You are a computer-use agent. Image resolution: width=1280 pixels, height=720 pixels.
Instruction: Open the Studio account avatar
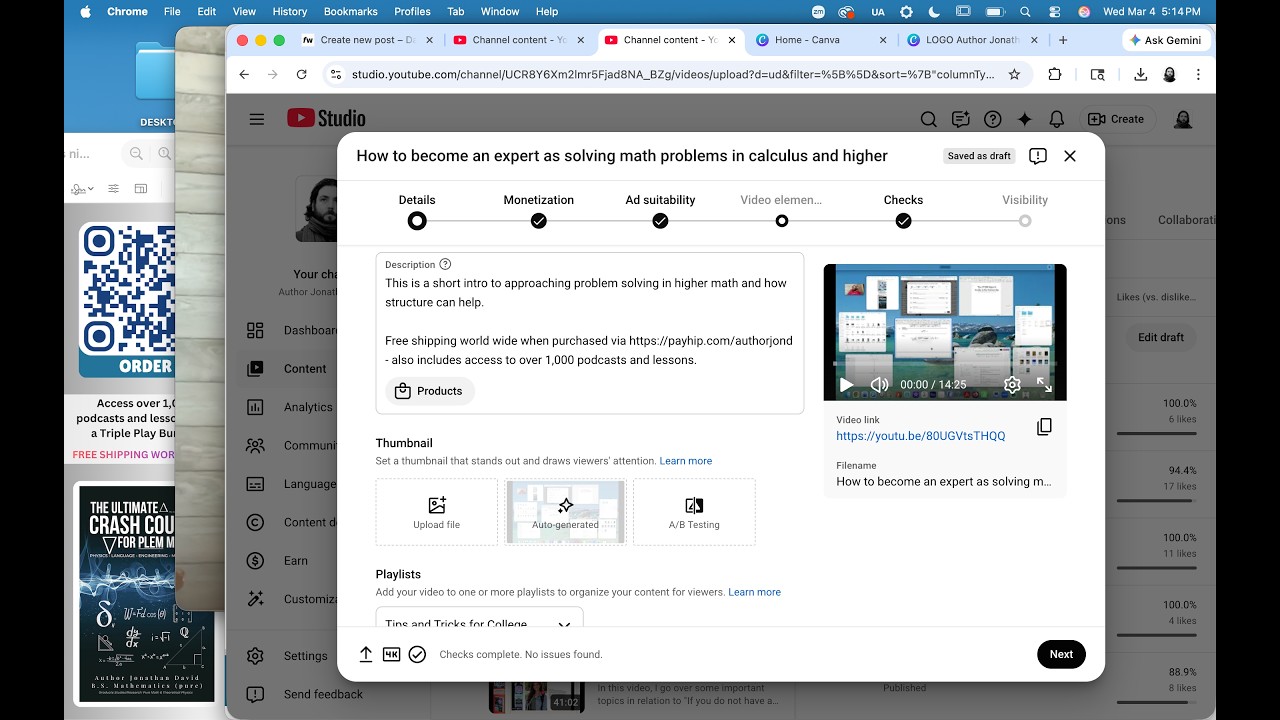(1183, 119)
